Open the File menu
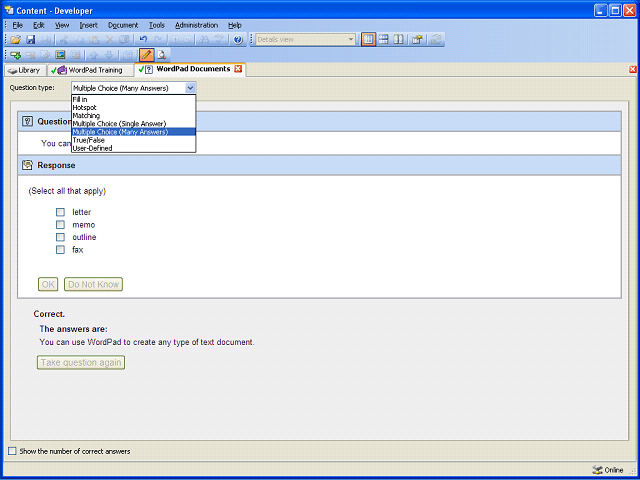 pyautogui.click(x=18, y=25)
